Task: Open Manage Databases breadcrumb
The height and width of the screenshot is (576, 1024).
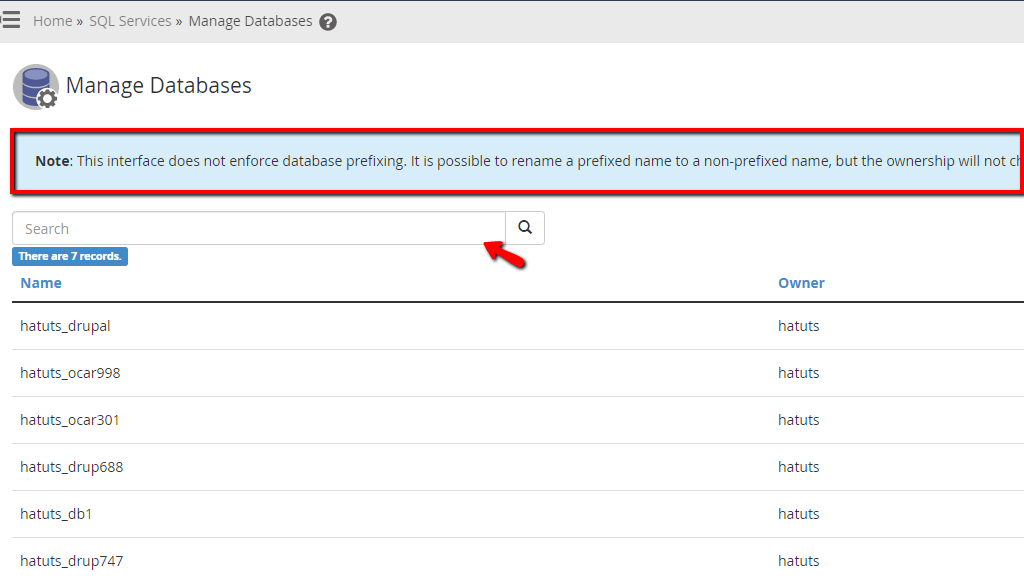Action: click(x=250, y=21)
